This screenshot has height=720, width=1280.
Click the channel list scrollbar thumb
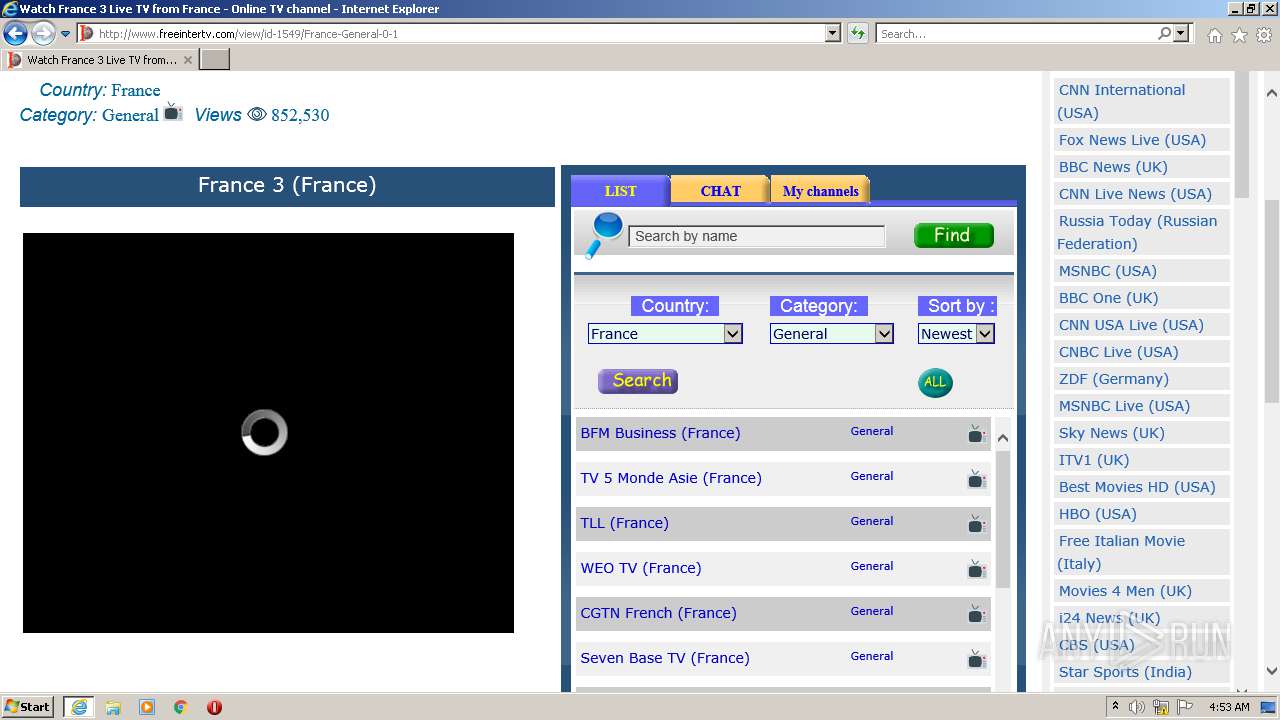1002,518
